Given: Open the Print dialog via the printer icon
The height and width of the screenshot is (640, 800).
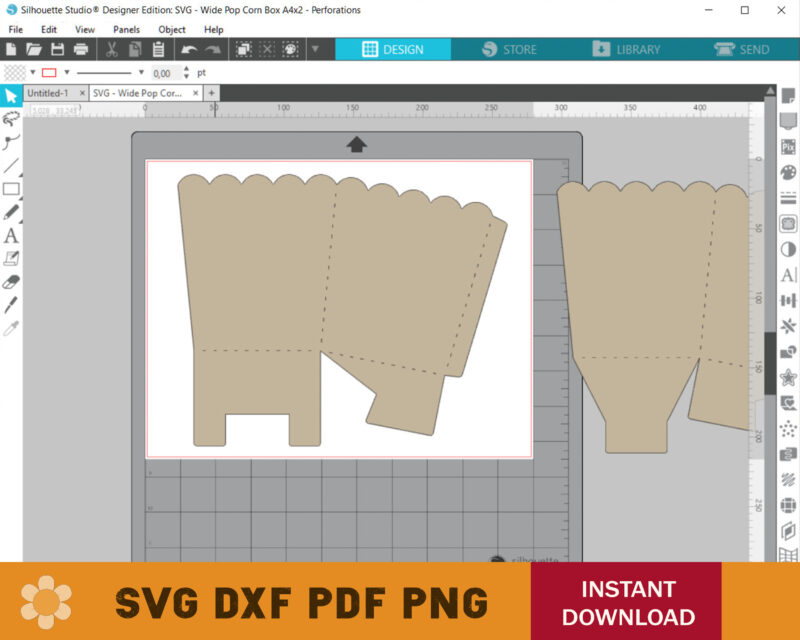Looking at the screenshot, I should tap(80, 49).
